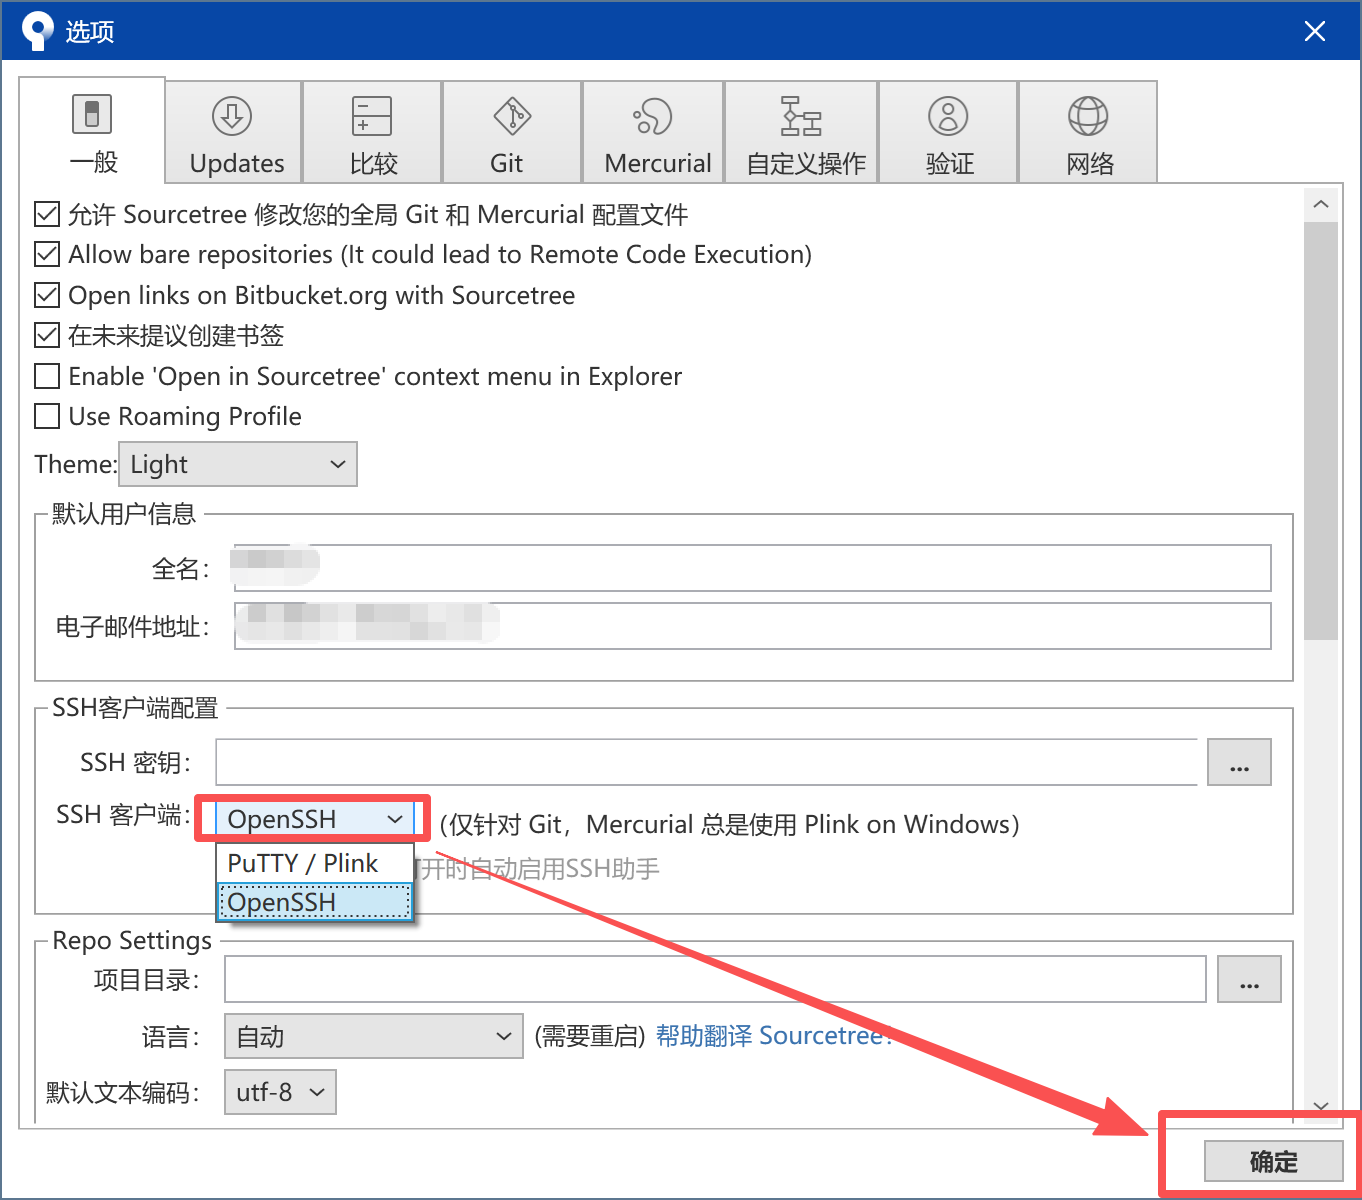This screenshot has height=1200, width=1362.
Task: Browse for an SSH 密钥 file
Action: pyautogui.click(x=1239, y=762)
